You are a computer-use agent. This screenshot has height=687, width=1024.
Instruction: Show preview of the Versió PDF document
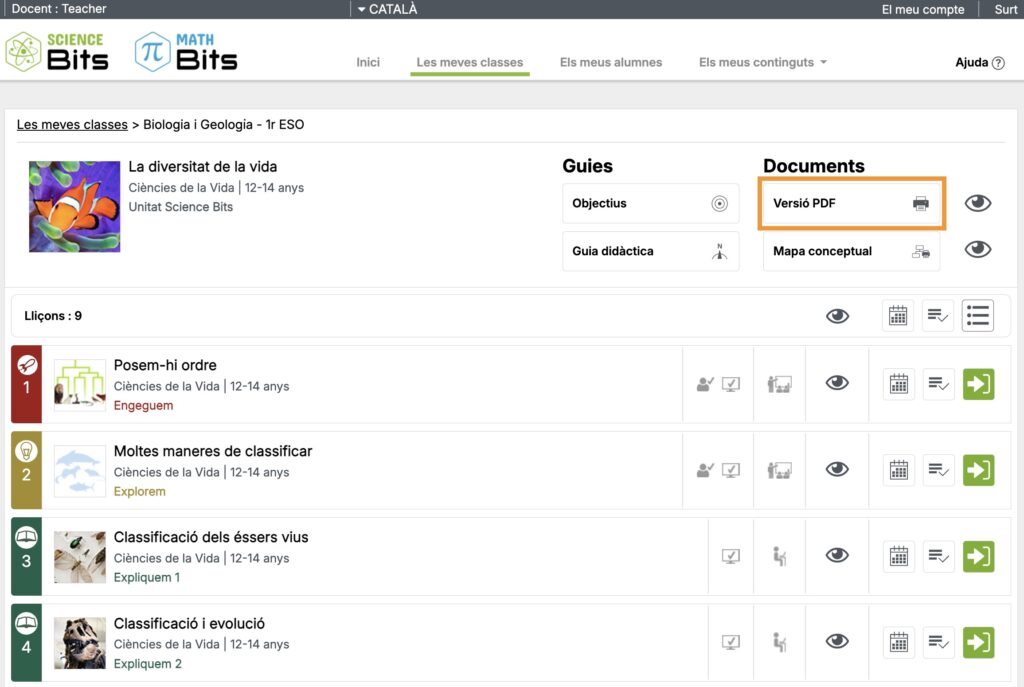point(977,203)
